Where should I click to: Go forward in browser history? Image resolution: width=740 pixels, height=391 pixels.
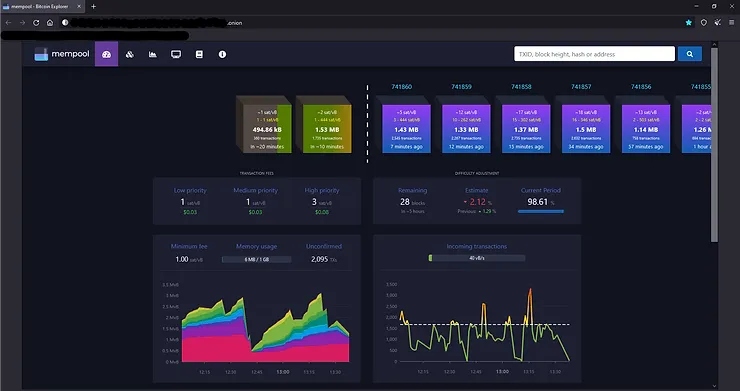22,23
